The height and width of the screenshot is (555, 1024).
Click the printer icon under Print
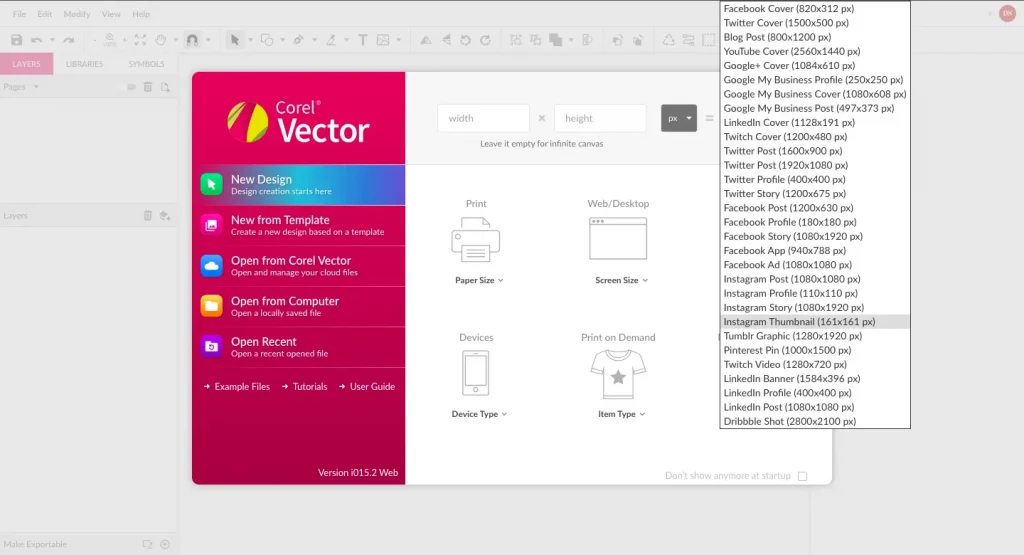coord(475,240)
